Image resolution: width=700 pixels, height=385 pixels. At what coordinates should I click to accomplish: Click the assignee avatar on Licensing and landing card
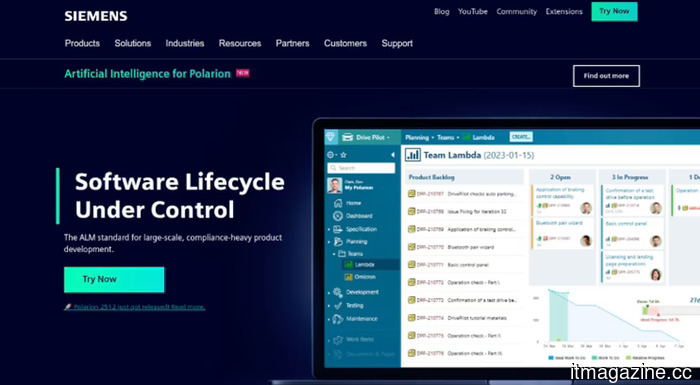(x=655, y=275)
